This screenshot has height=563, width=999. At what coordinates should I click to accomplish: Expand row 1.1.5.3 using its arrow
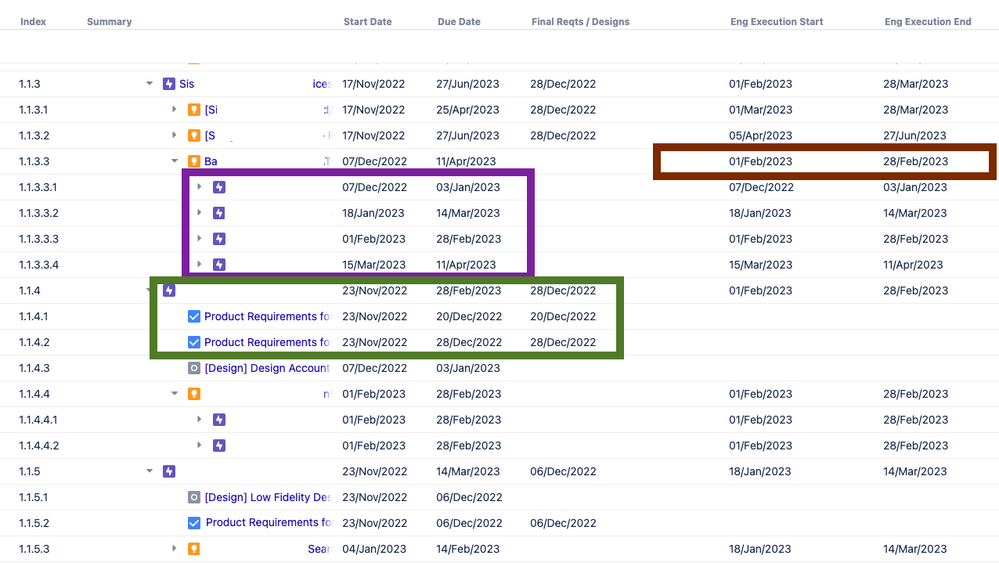coord(174,548)
